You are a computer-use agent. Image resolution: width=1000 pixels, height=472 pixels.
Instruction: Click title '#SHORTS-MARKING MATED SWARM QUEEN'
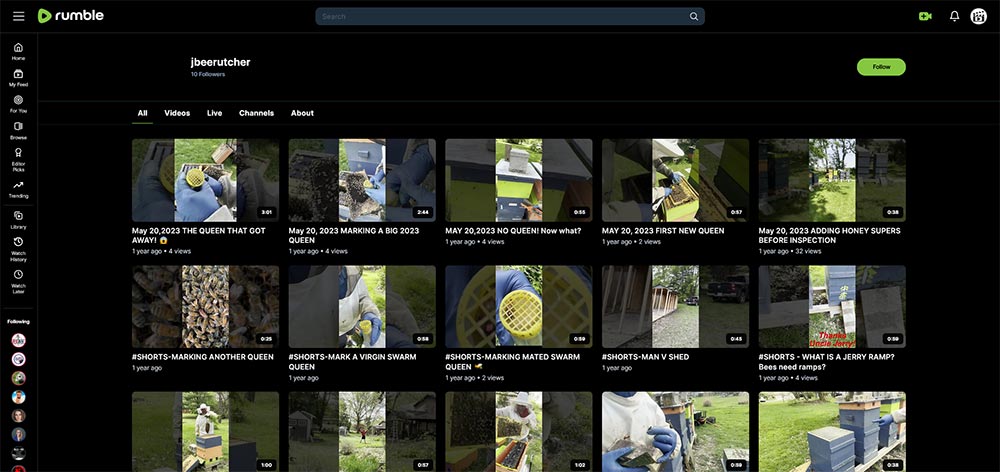click(x=513, y=362)
